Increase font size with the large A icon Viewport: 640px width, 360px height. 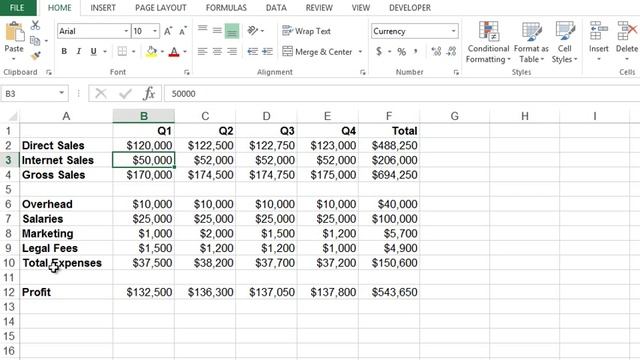pyautogui.click(x=168, y=31)
